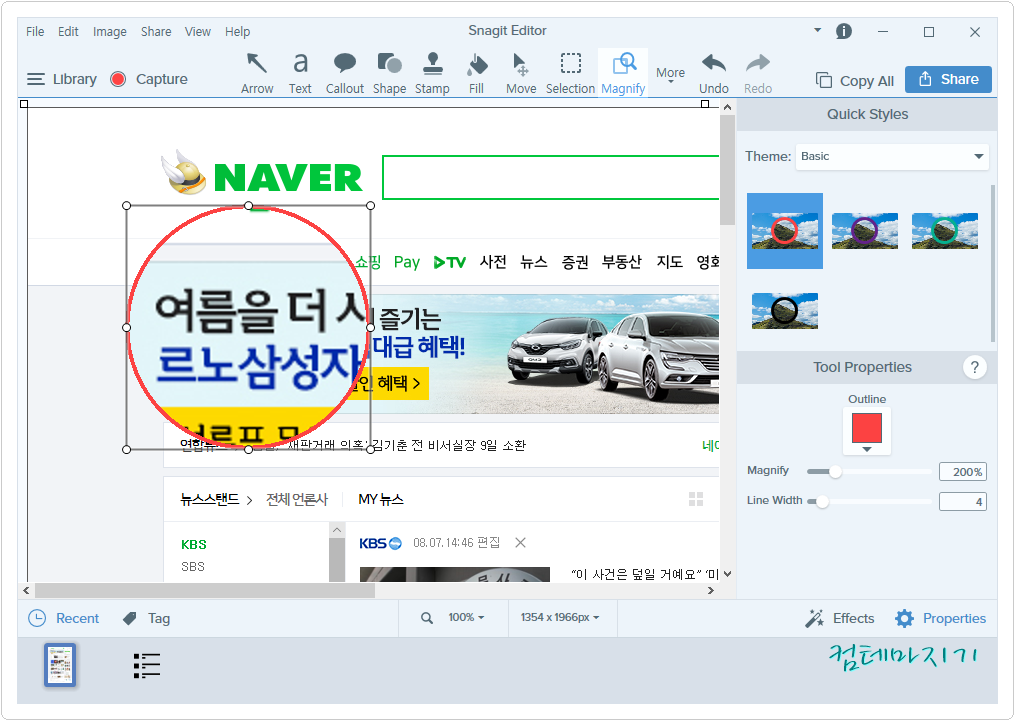
Task: Open the Edit menu
Action: [68, 32]
